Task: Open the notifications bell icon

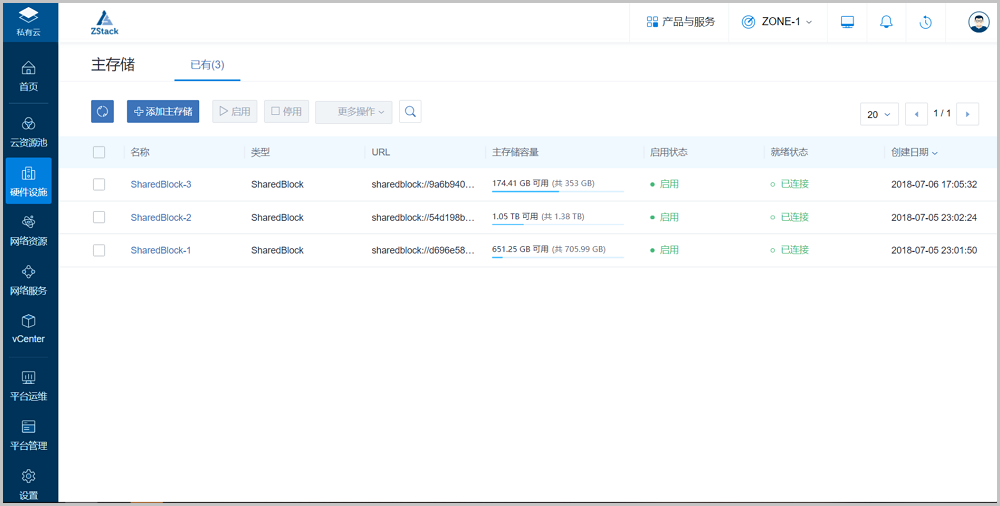Action: [x=886, y=22]
